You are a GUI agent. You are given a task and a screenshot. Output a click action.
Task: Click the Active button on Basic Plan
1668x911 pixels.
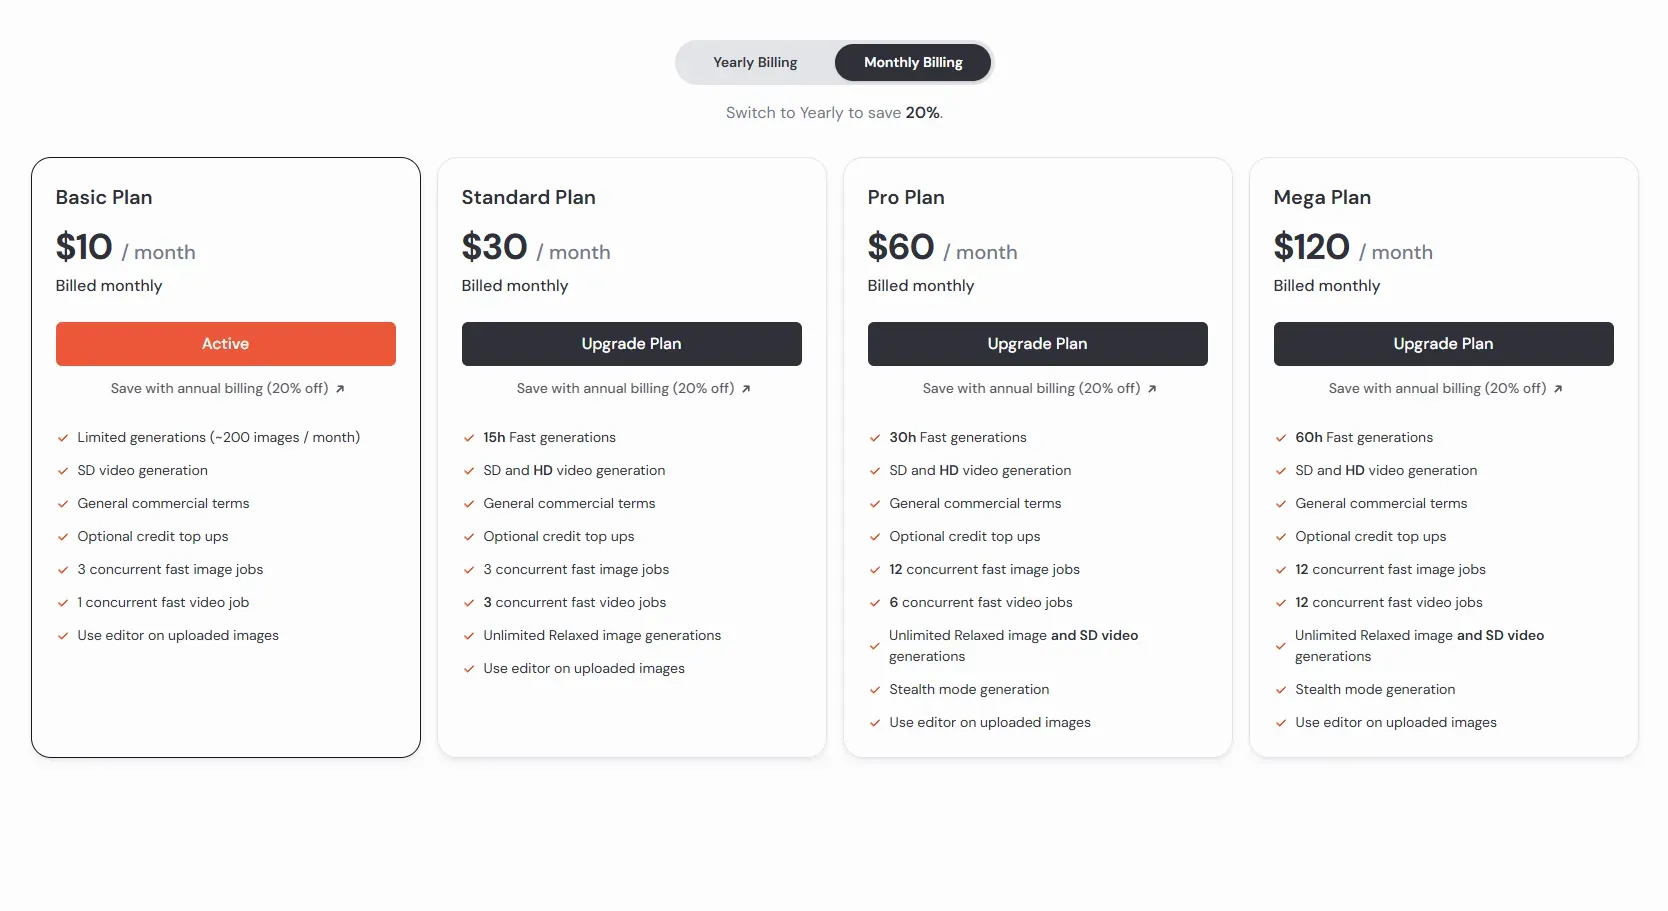click(226, 344)
